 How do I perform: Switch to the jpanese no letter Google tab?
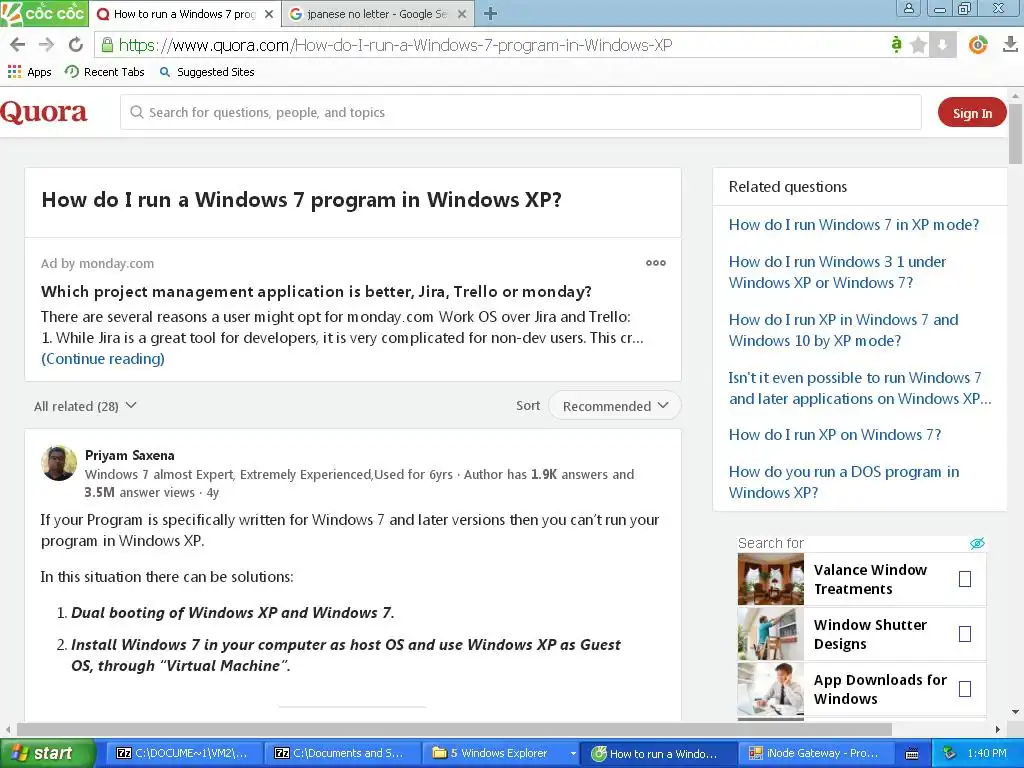coord(377,14)
